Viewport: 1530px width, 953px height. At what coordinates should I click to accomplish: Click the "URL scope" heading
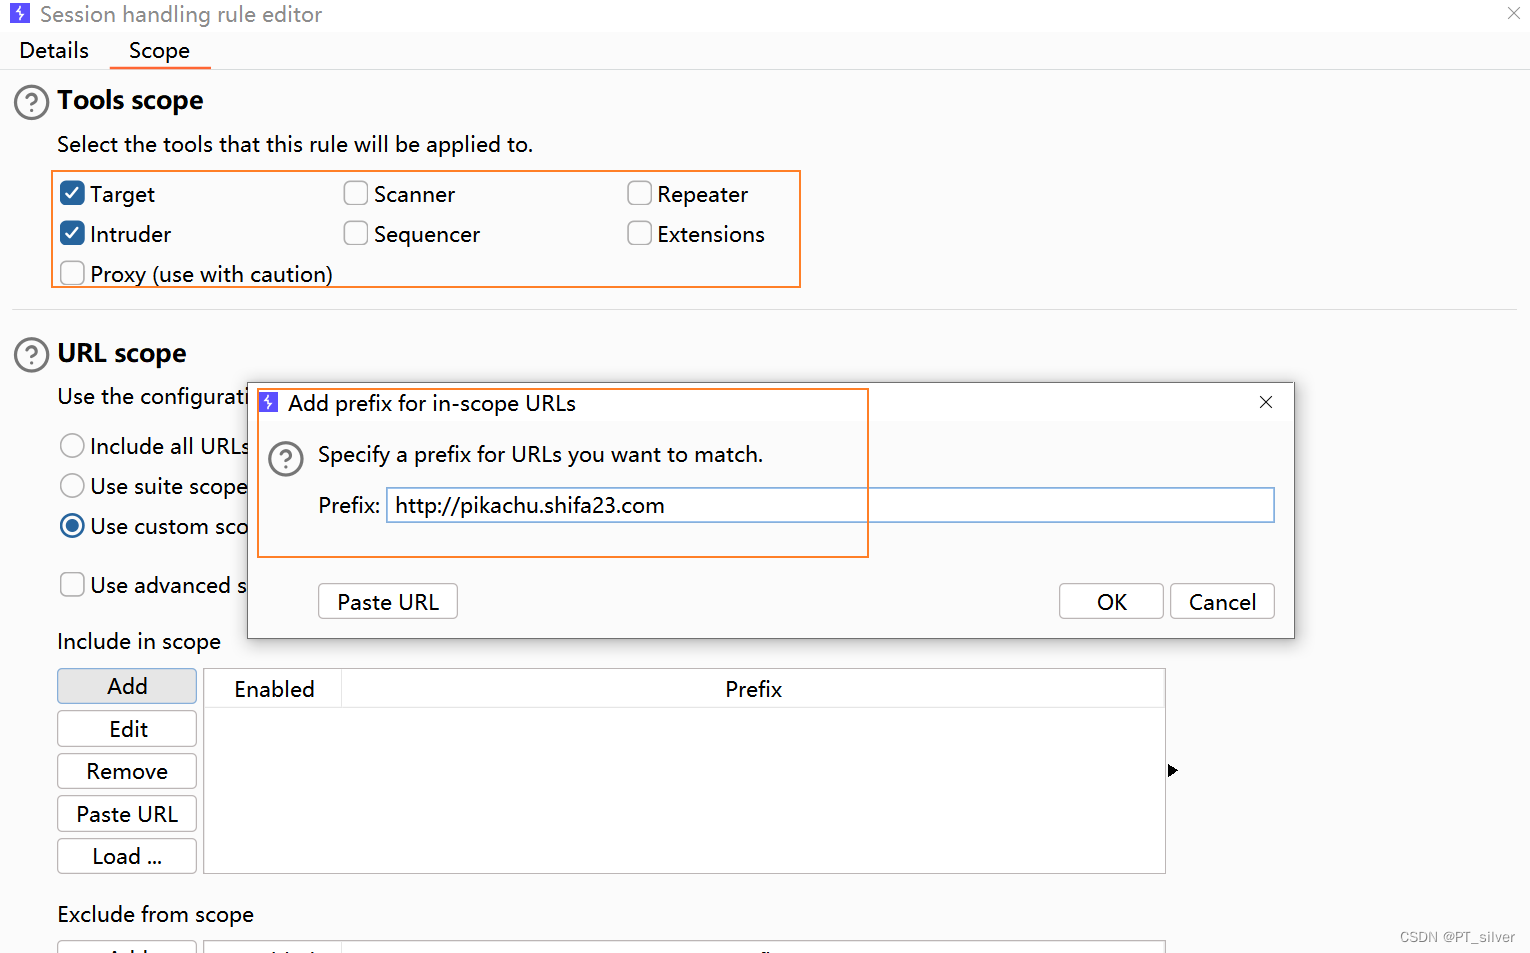pyautogui.click(x=122, y=354)
